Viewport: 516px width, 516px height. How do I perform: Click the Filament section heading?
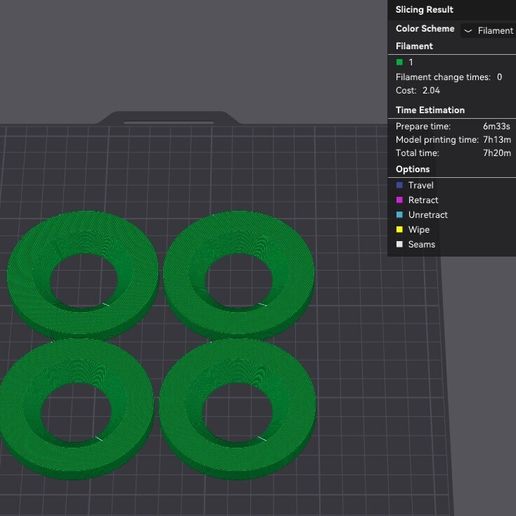[x=414, y=46]
